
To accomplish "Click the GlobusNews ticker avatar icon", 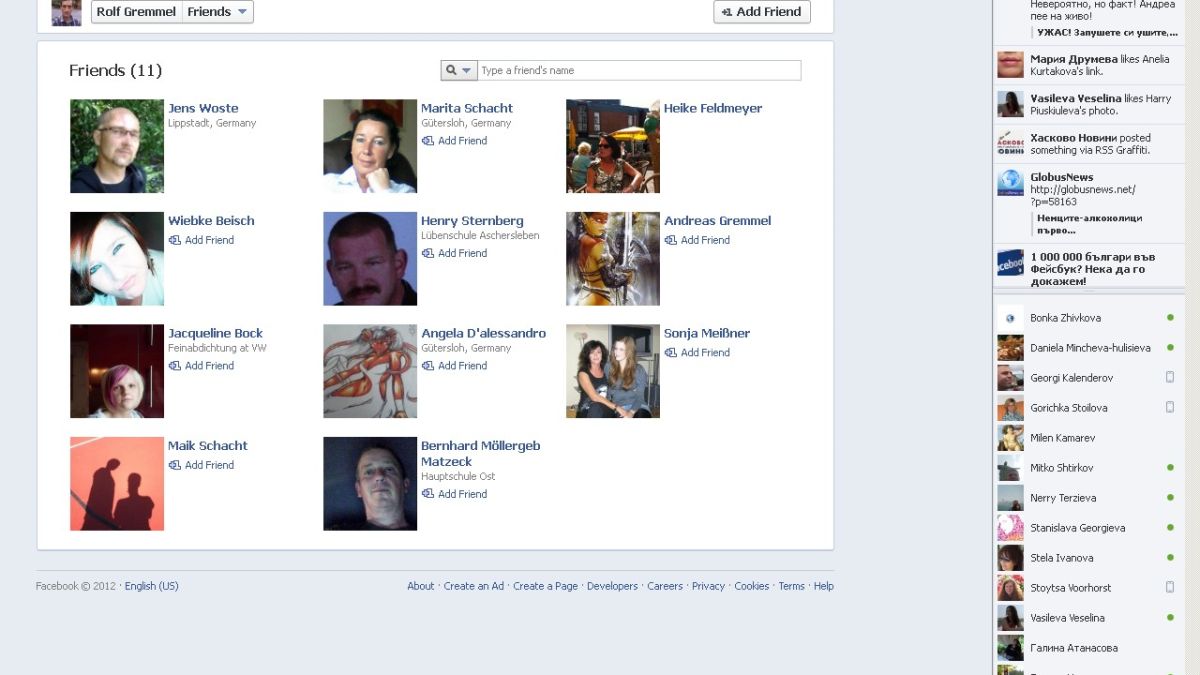I will pyautogui.click(x=1010, y=183).
